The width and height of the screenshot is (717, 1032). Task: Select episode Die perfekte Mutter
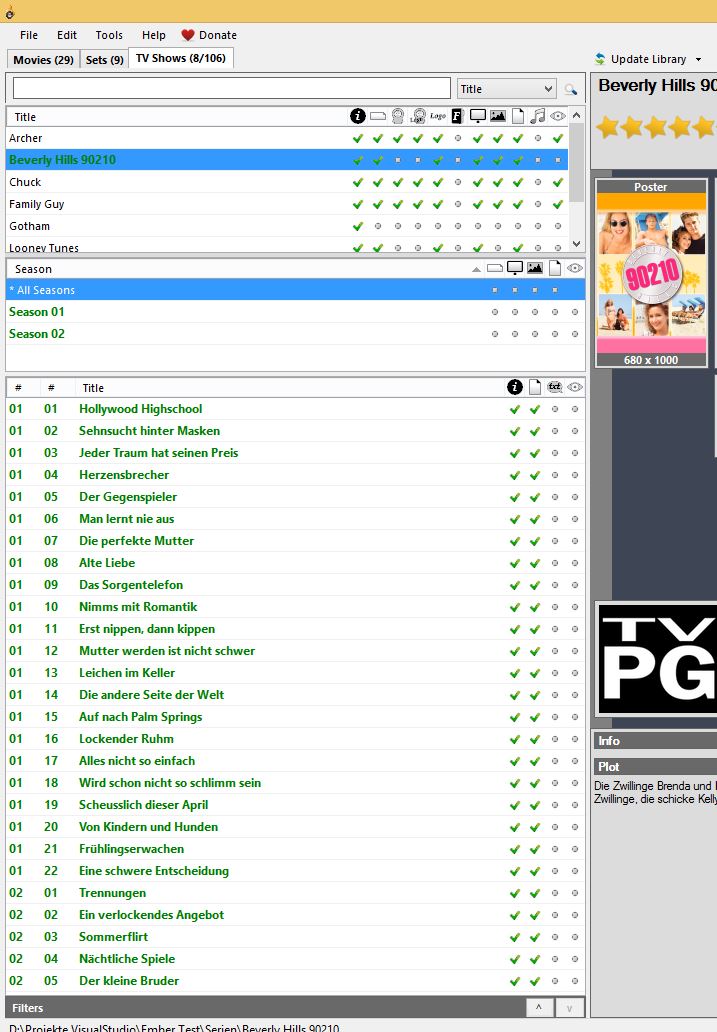296,540
